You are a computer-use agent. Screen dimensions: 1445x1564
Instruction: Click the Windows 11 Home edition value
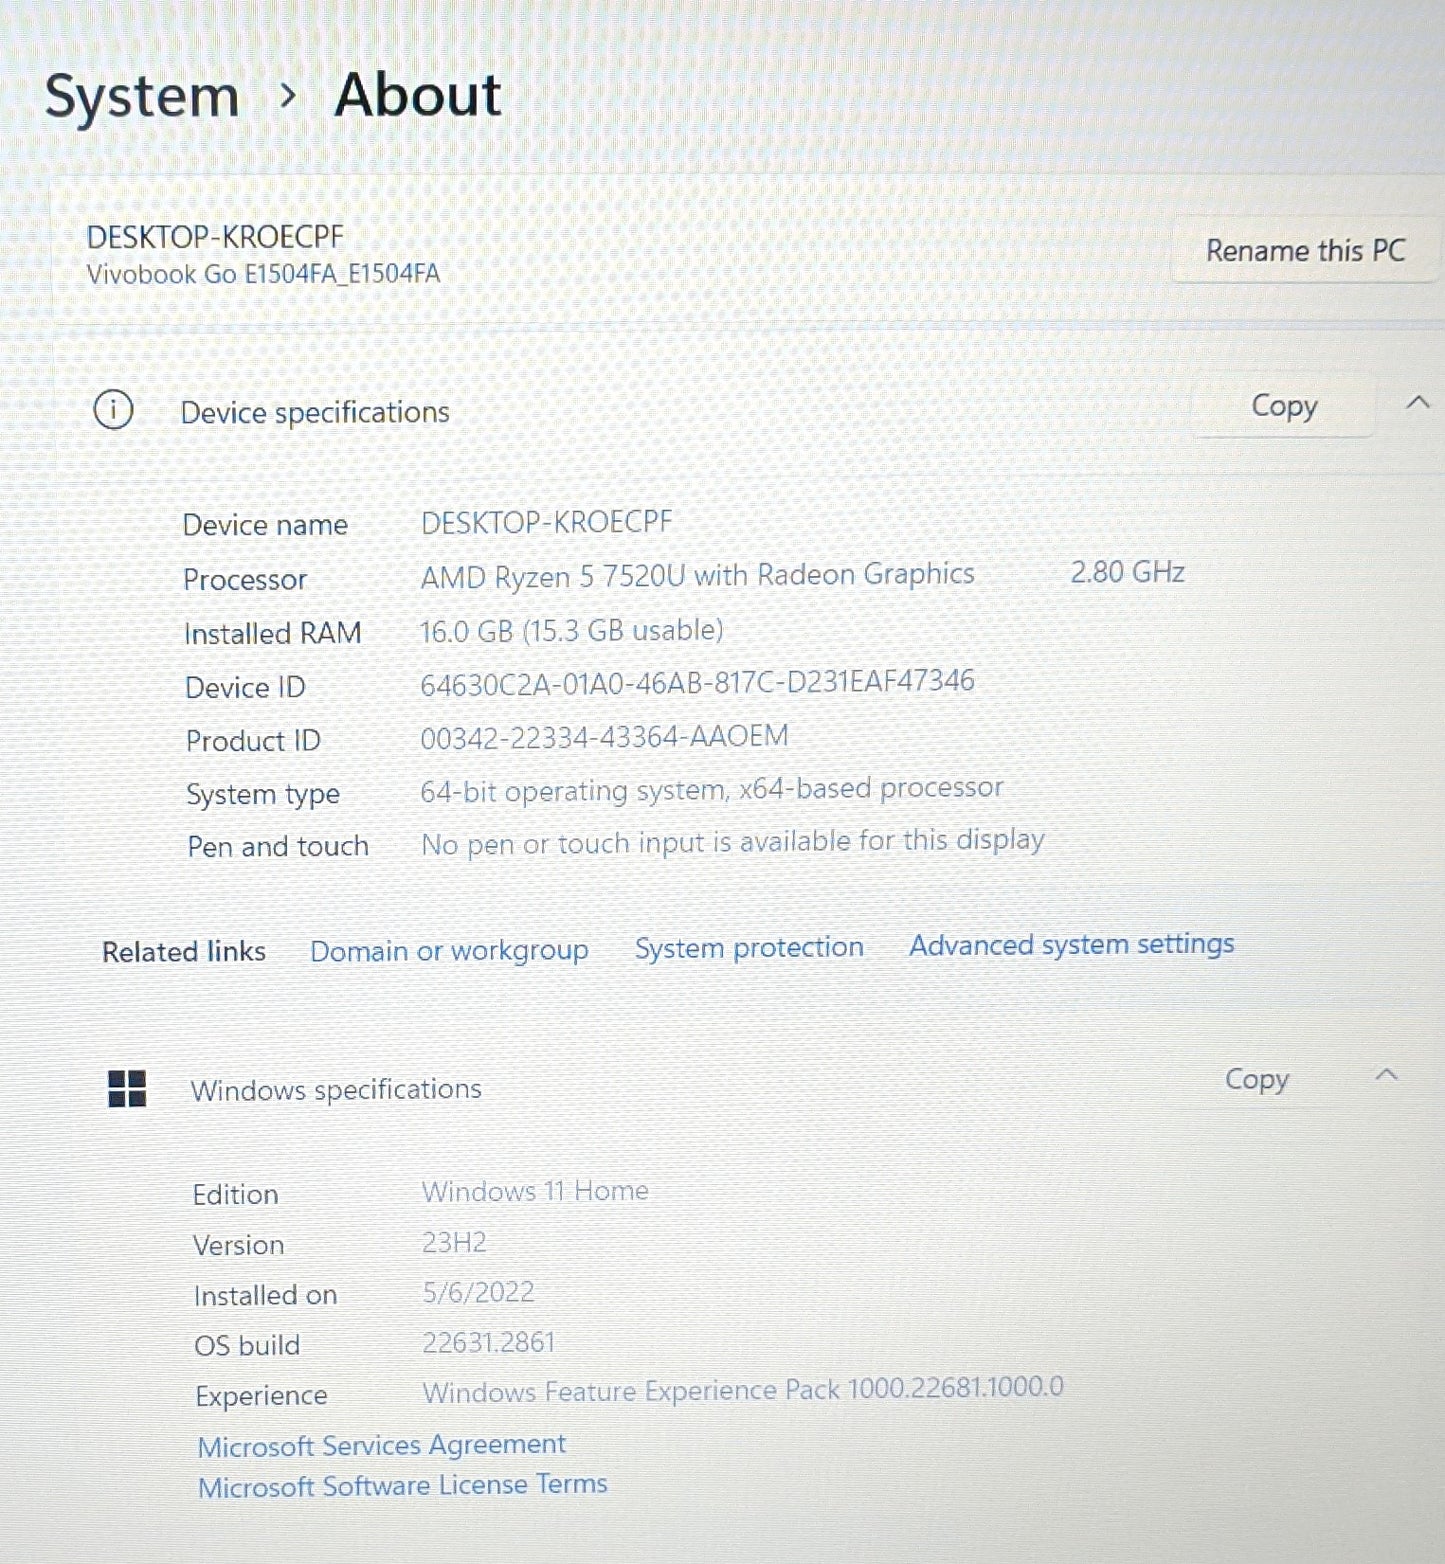tap(535, 1191)
